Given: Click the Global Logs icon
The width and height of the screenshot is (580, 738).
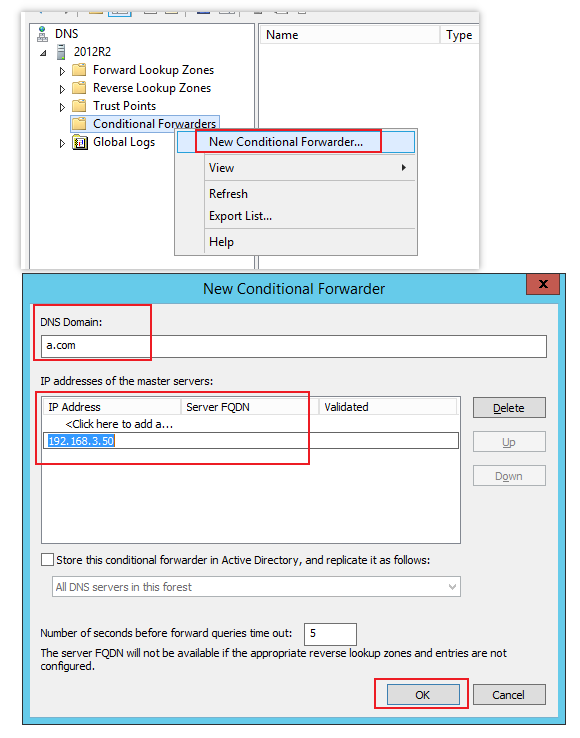Looking at the screenshot, I should click(x=80, y=142).
